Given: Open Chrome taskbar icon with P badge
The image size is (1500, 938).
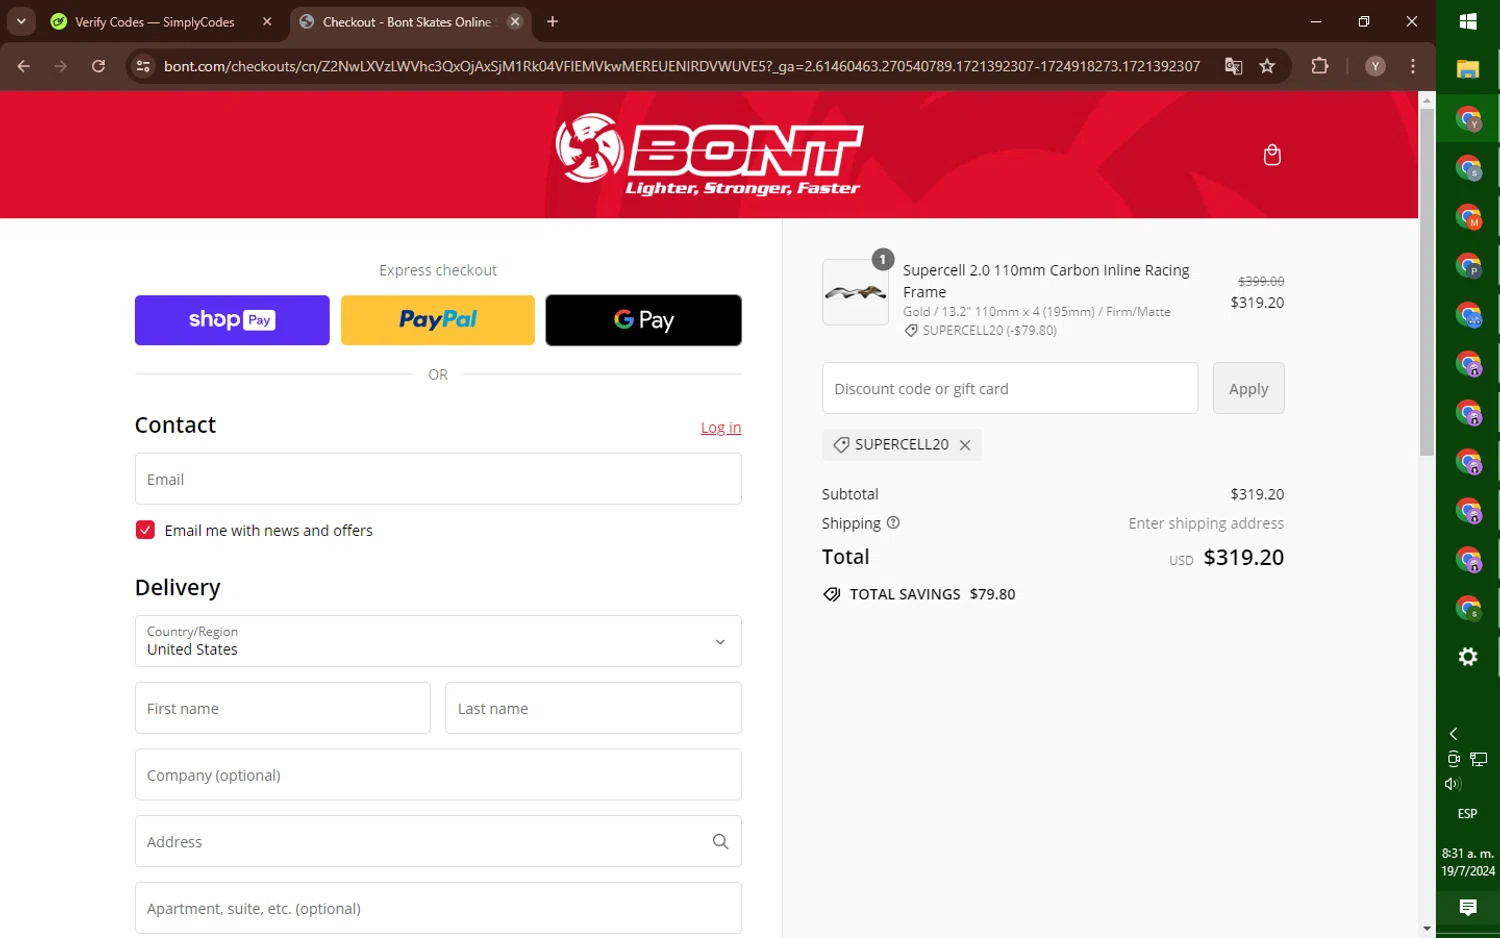Looking at the screenshot, I should tap(1468, 265).
